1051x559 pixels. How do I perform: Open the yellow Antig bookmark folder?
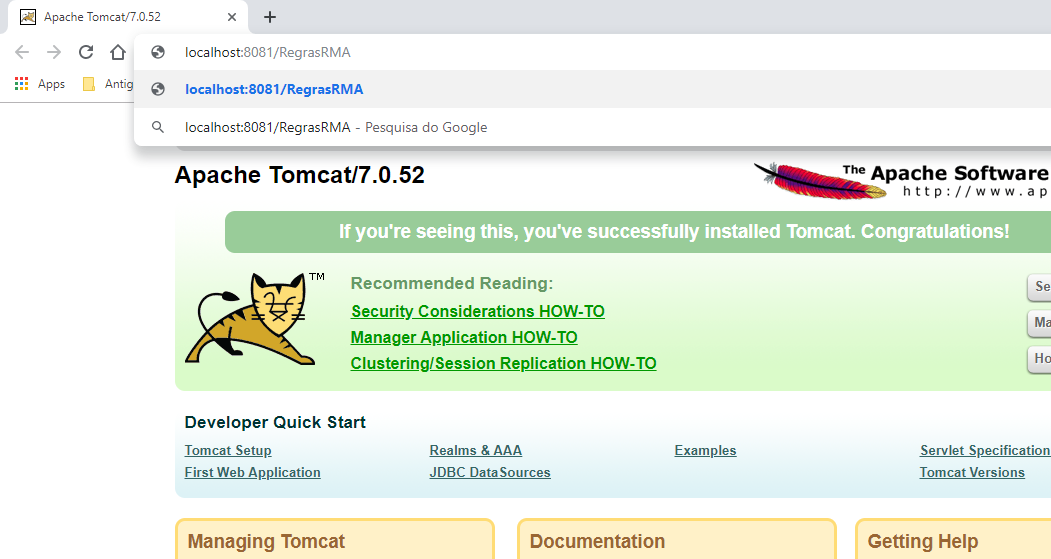tap(107, 84)
